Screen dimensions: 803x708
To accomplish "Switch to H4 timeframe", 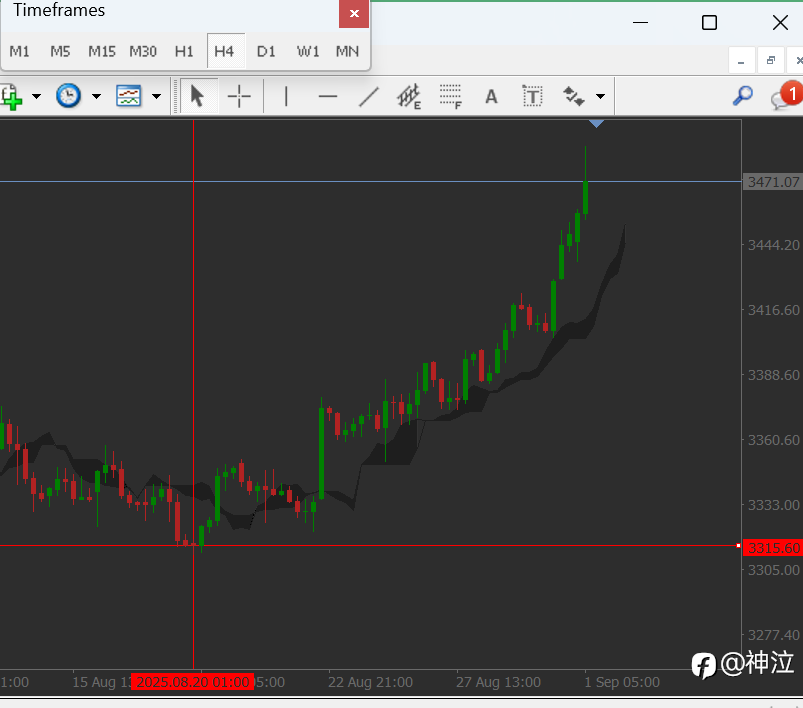I will coord(224,51).
